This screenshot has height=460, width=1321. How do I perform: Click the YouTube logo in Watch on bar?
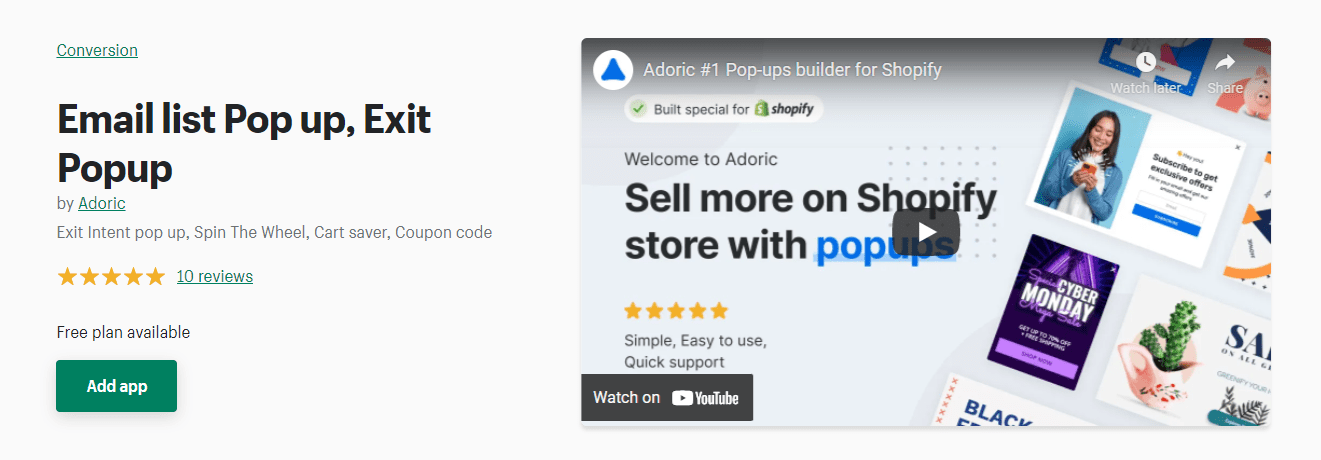coord(705,398)
